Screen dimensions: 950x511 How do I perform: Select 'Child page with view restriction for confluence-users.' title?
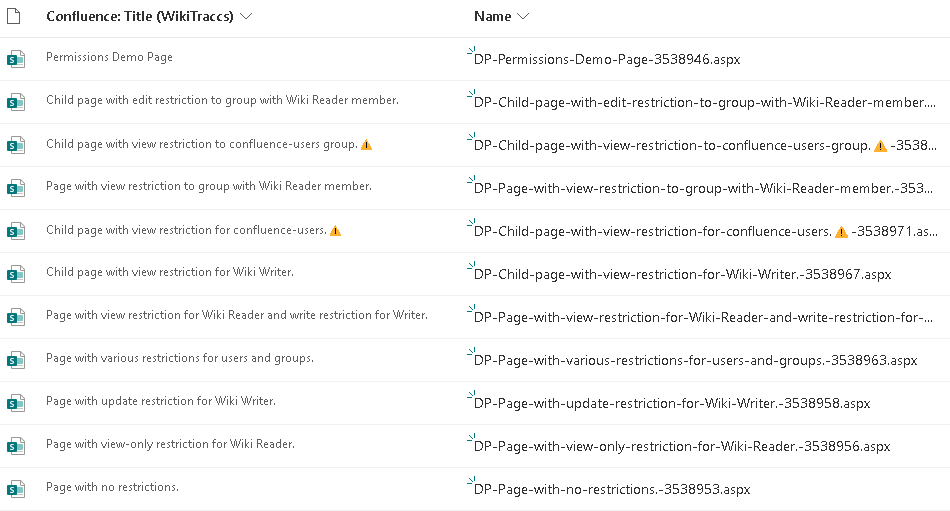pos(187,230)
